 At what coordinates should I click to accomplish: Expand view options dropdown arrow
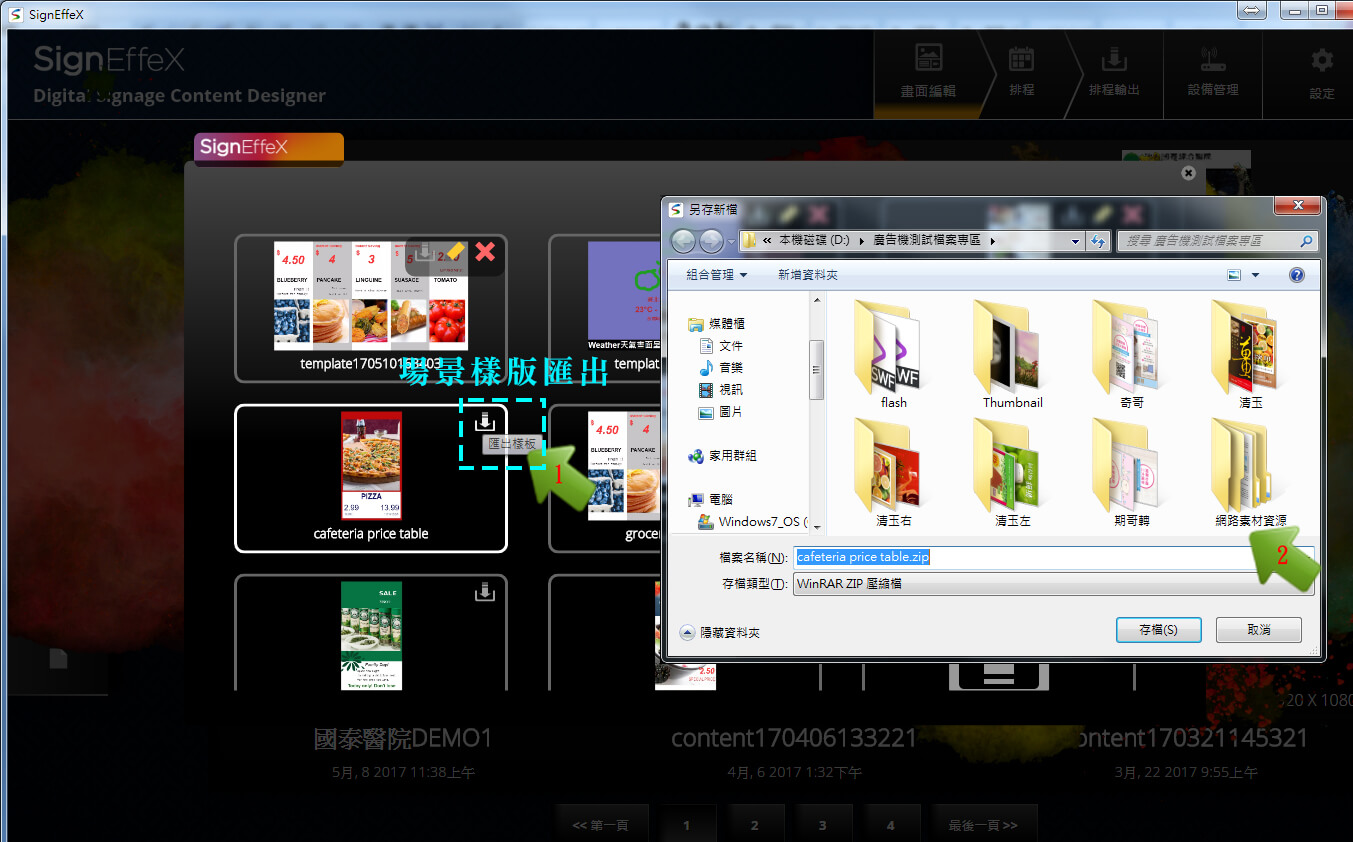(x=1255, y=275)
